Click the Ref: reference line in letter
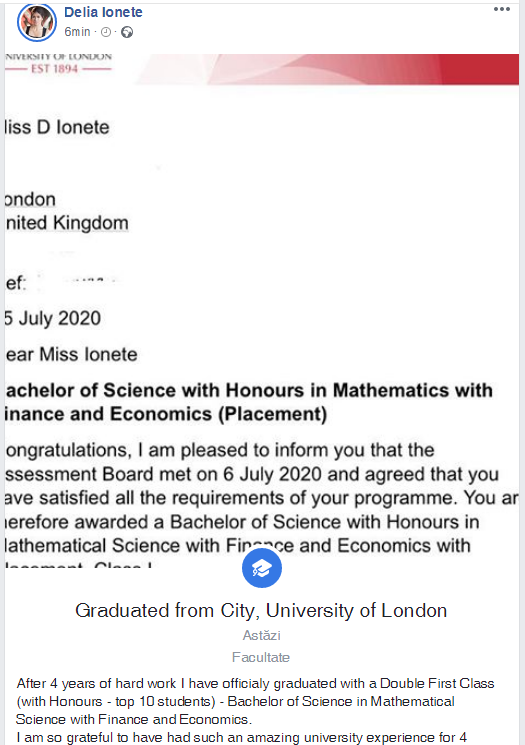The width and height of the screenshot is (525, 745). [62, 283]
